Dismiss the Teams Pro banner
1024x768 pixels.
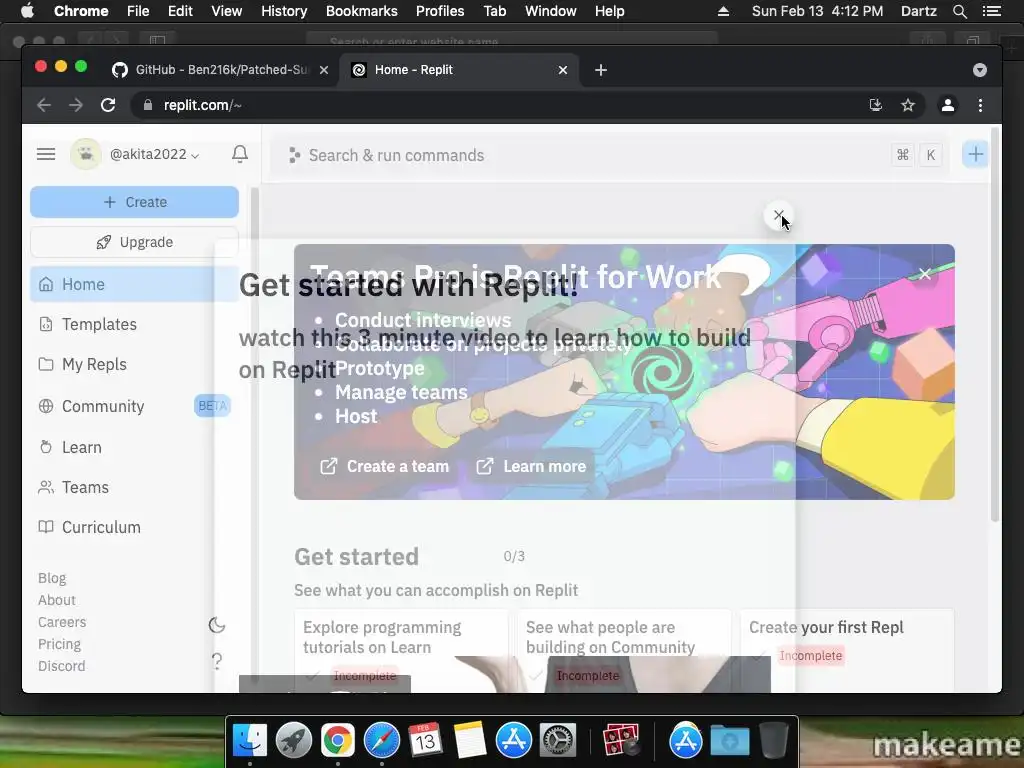(925, 274)
